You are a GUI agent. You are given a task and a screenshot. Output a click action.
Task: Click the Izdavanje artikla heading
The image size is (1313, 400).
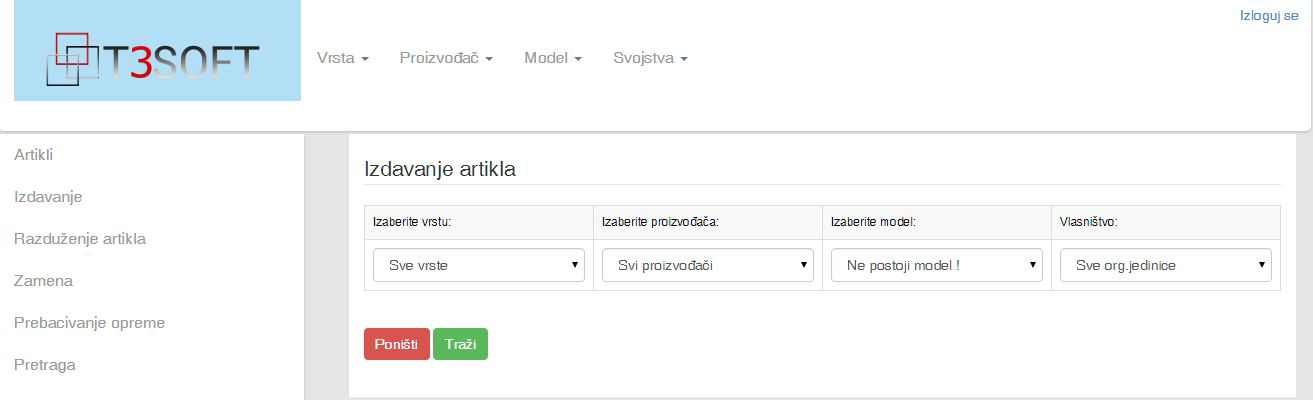tap(440, 169)
